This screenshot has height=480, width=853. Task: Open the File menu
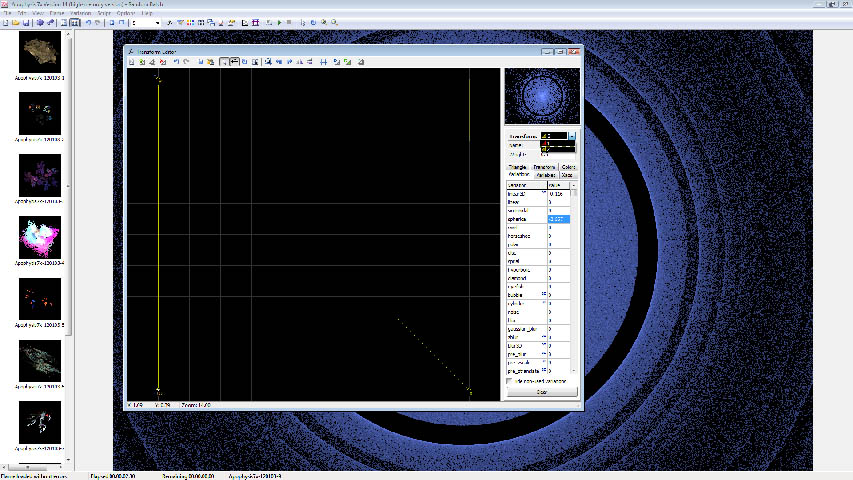click(x=7, y=13)
